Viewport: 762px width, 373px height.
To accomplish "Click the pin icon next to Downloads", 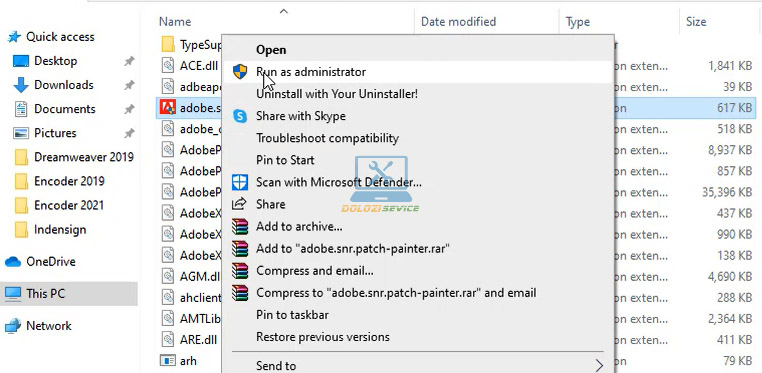I will (129, 85).
